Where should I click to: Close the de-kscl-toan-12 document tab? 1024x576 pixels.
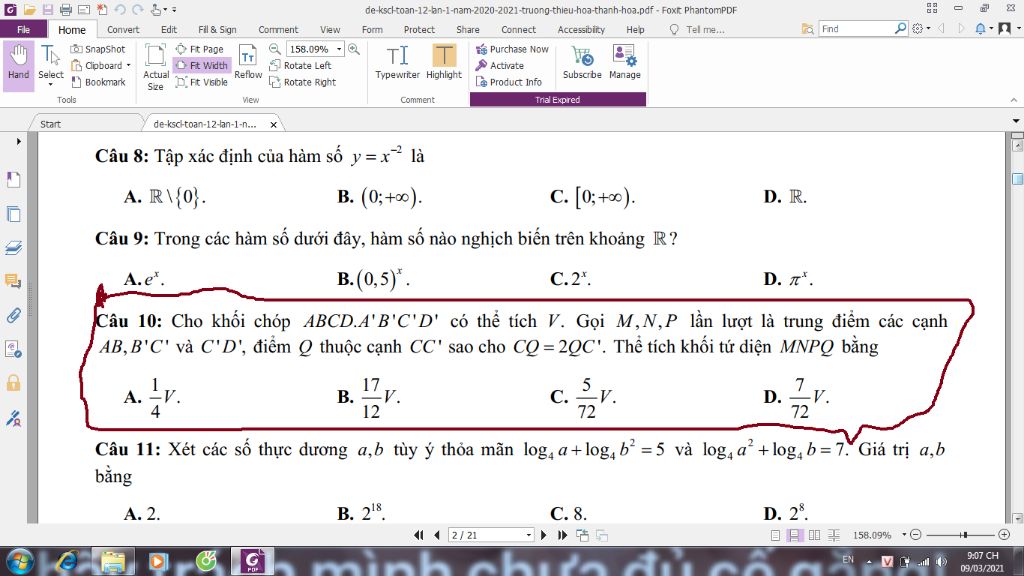pos(274,124)
